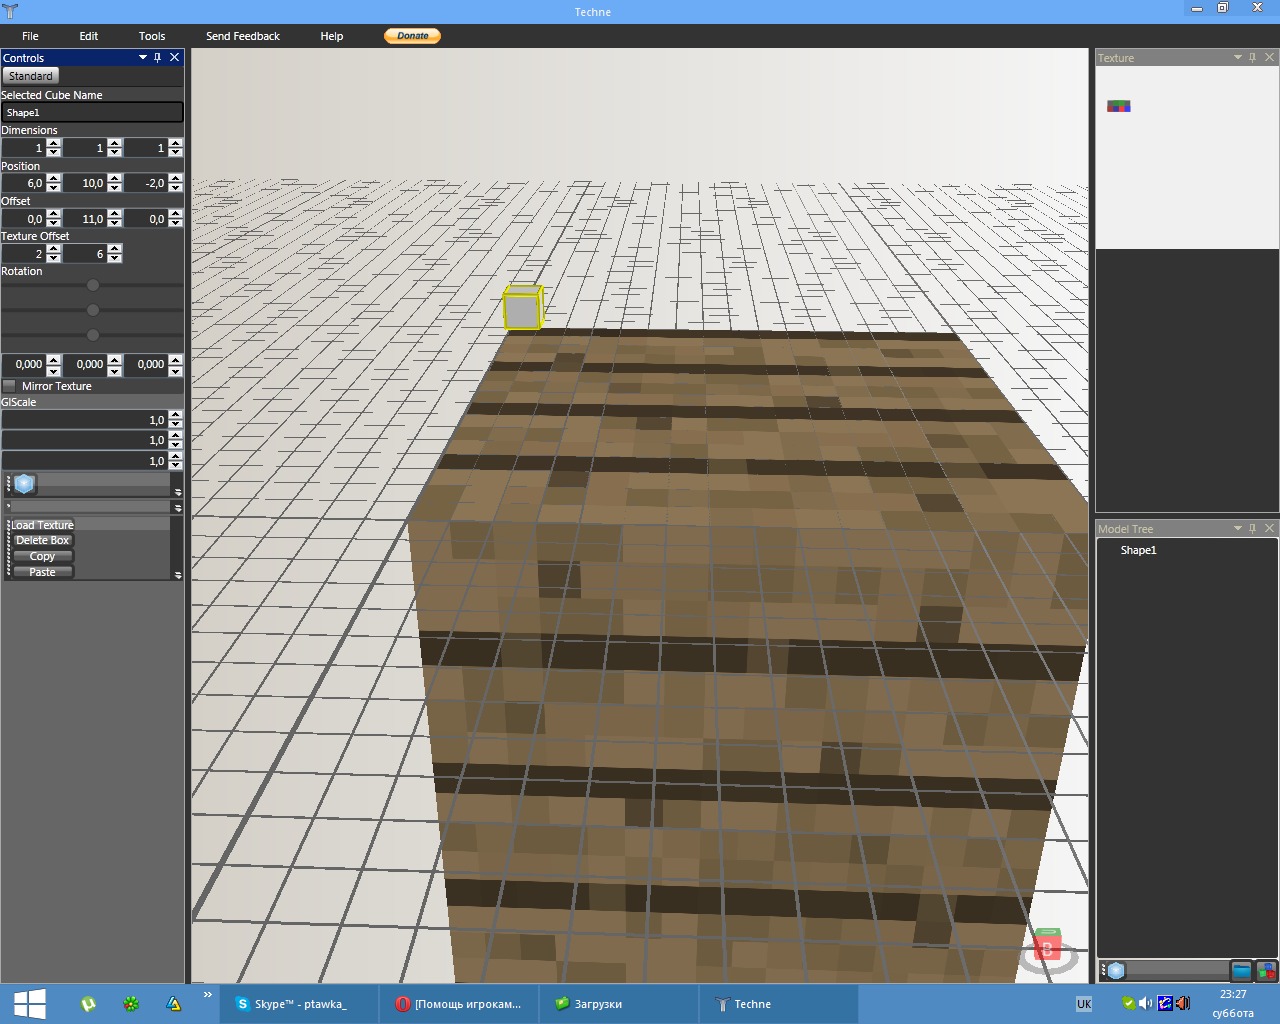Increase first Dimensions value

[54, 143]
